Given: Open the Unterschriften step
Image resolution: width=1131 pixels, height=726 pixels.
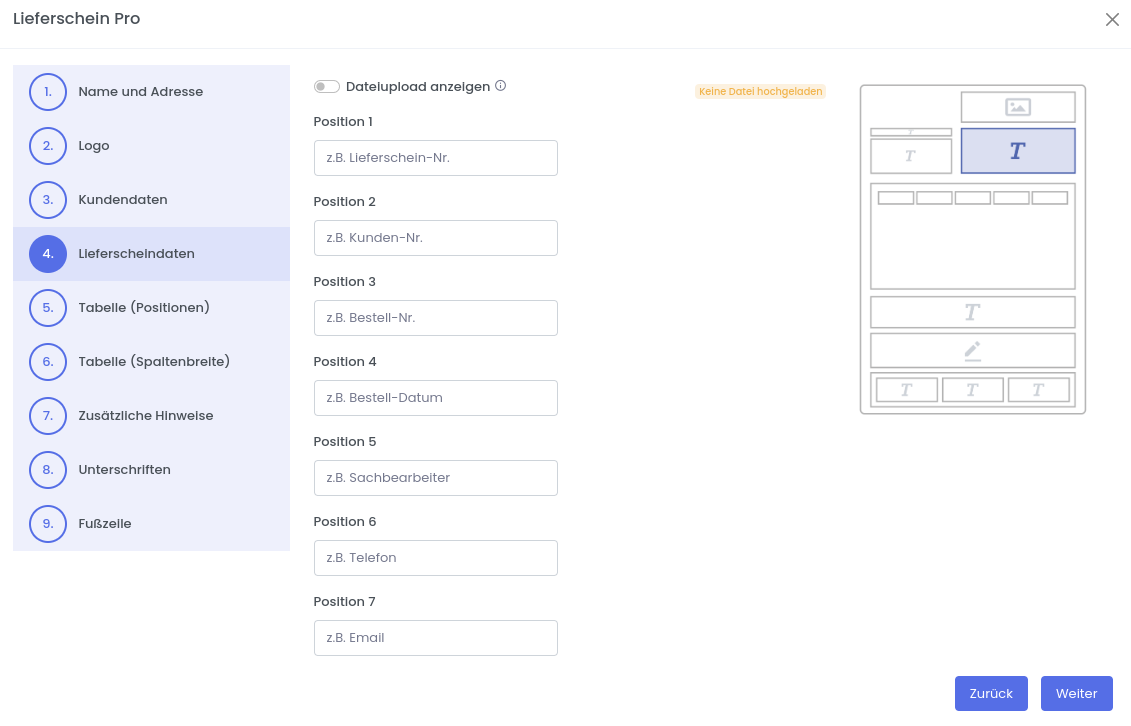Looking at the screenshot, I should pos(125,470).
